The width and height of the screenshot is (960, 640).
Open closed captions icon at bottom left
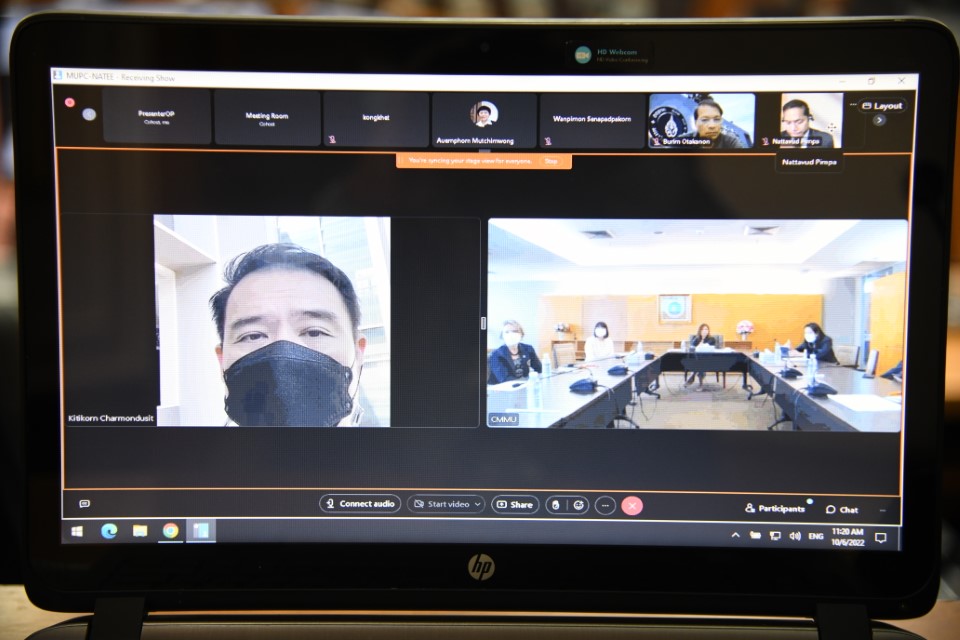tap(85, 504)
